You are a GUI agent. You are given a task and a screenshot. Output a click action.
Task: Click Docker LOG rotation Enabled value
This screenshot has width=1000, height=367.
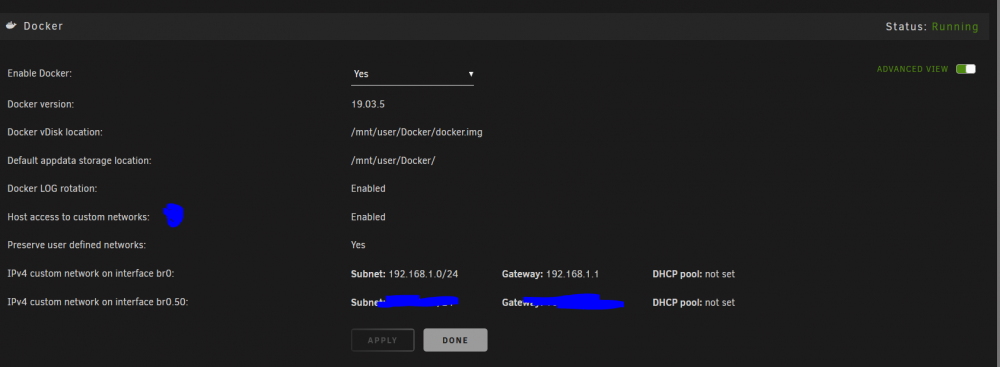tap(368, 188)
